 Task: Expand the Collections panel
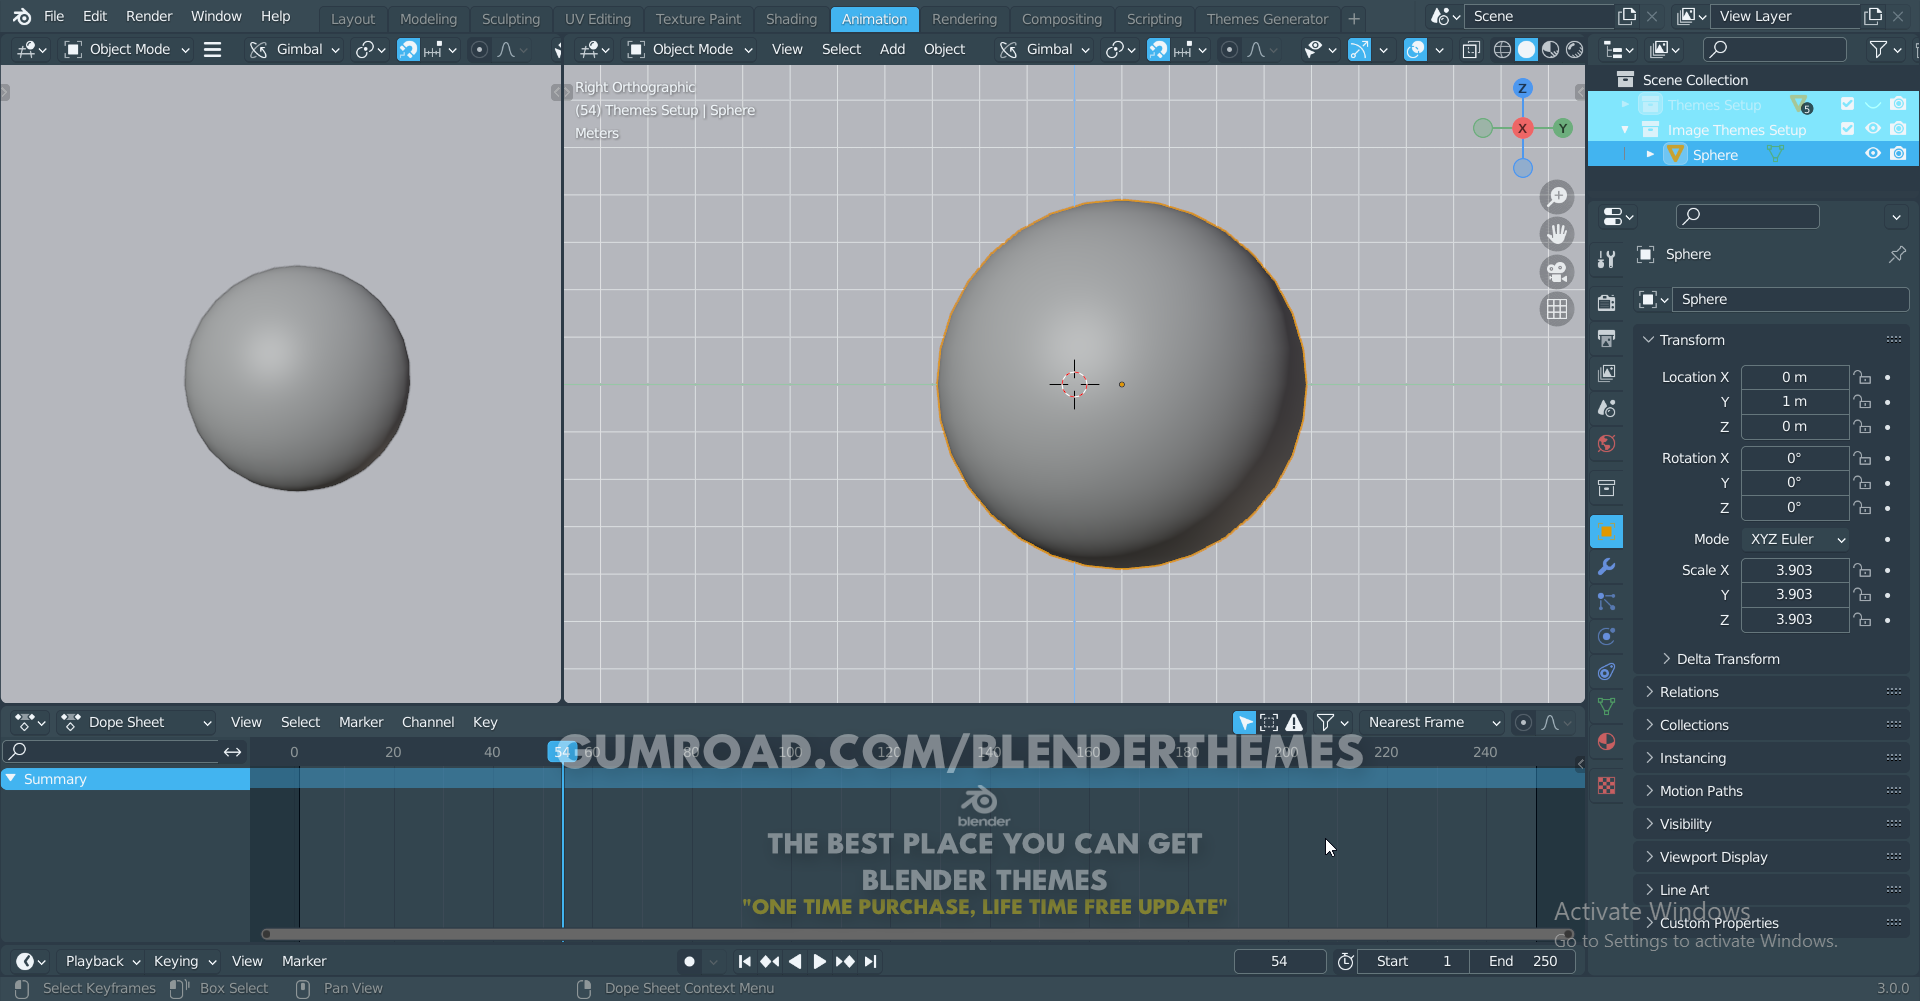(1693, 725)
